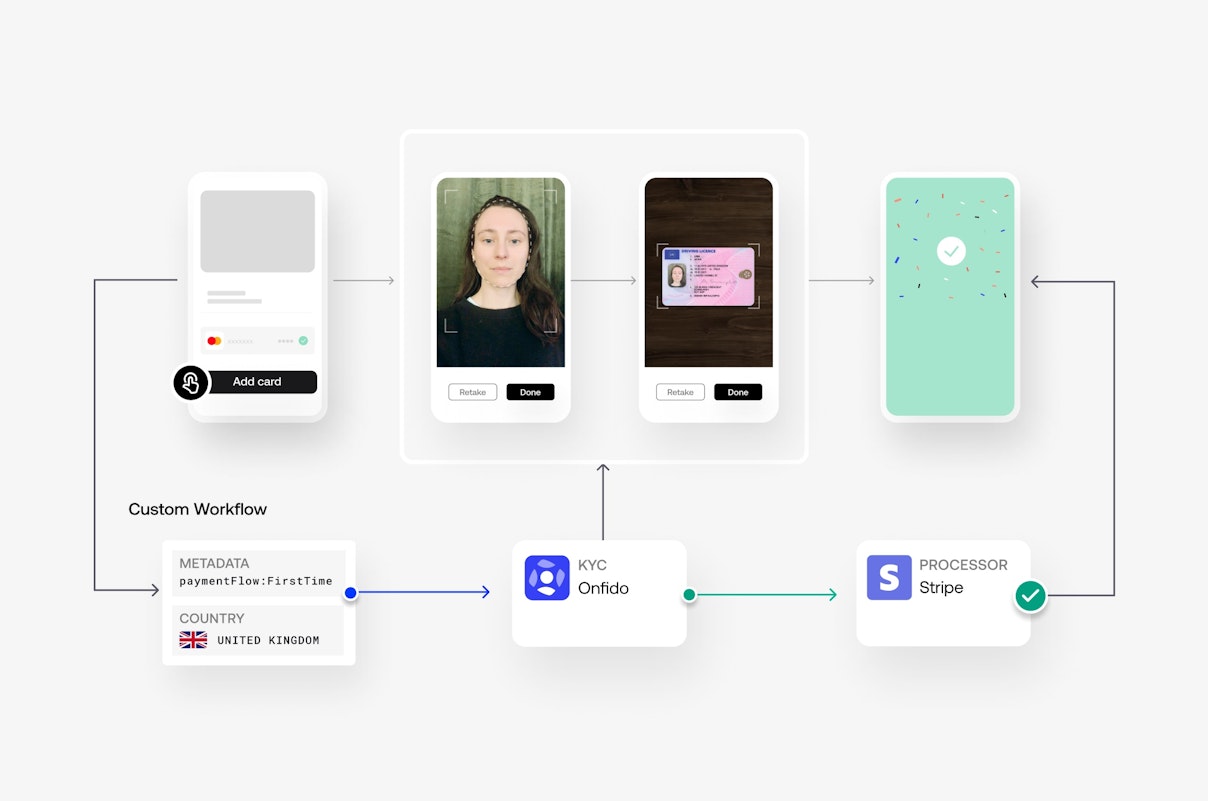Select the METADATA label
This screenshot has width=1208, height=801.
tap(214, 564)
